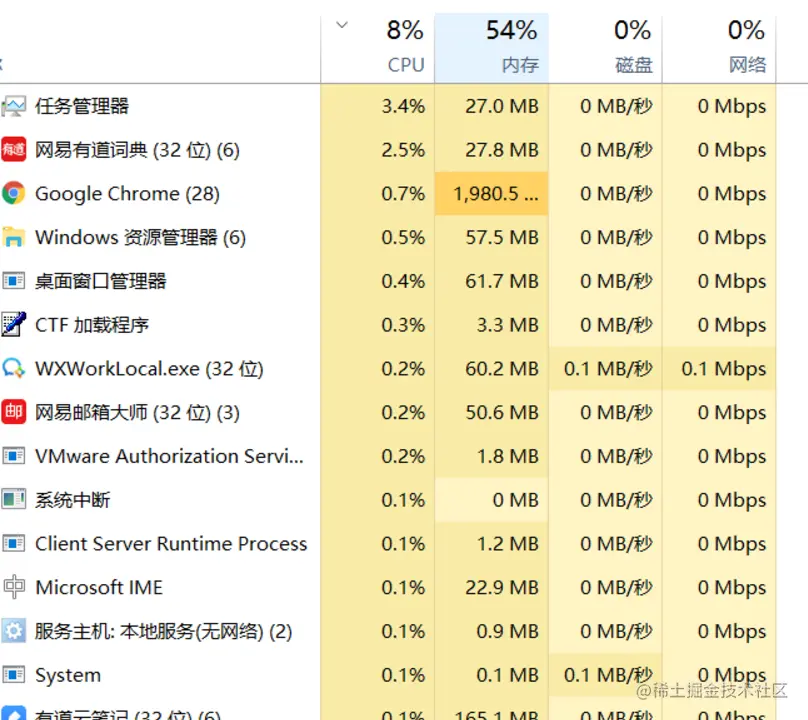The image size is (808, 720).
Task: Click the WXWorkLocal.exe chat icon
Action: (x=13, y=369)
